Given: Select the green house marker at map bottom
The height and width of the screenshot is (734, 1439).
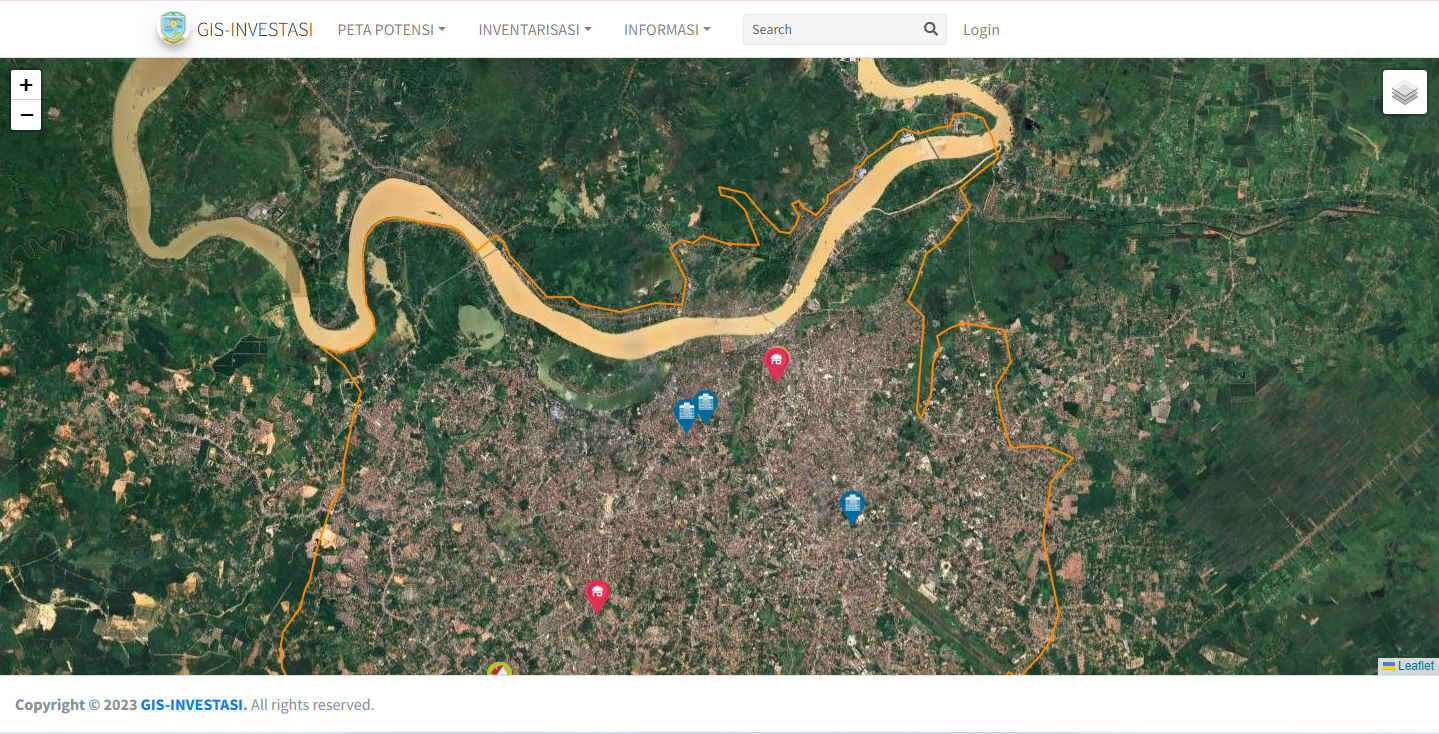Looking at the screenshot, I should [x=499, y=669].
